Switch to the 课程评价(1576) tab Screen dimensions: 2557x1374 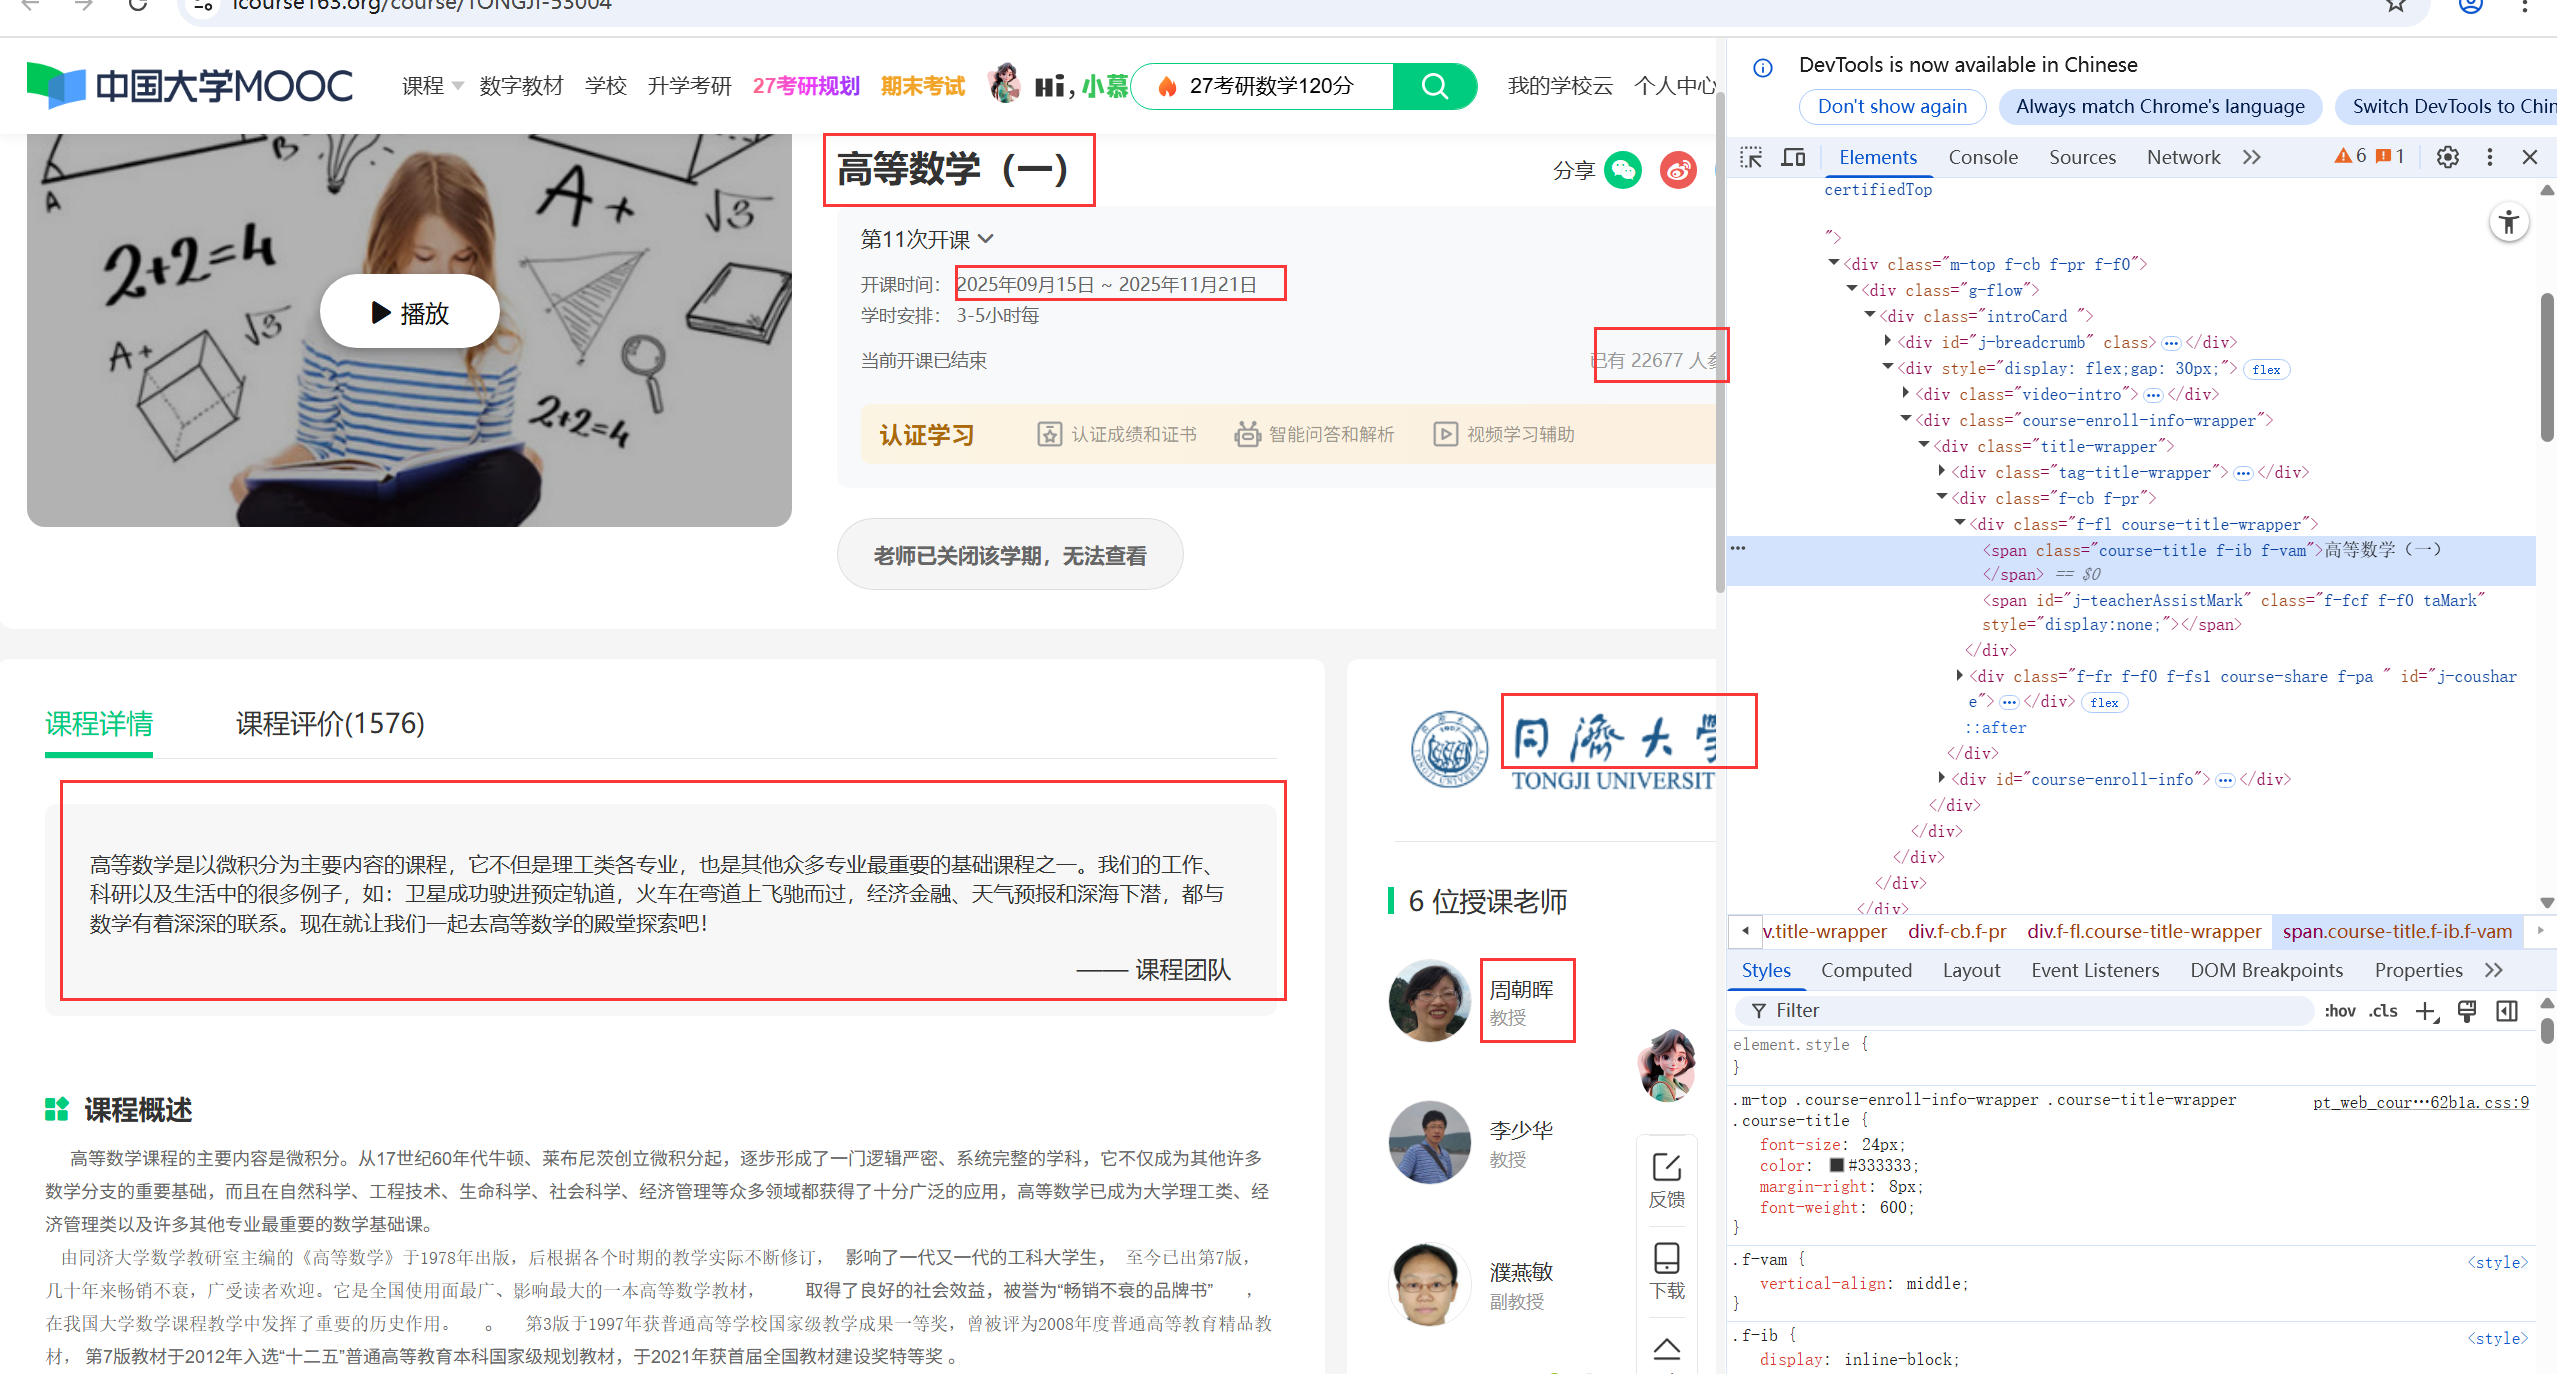[x=330, y=723]
